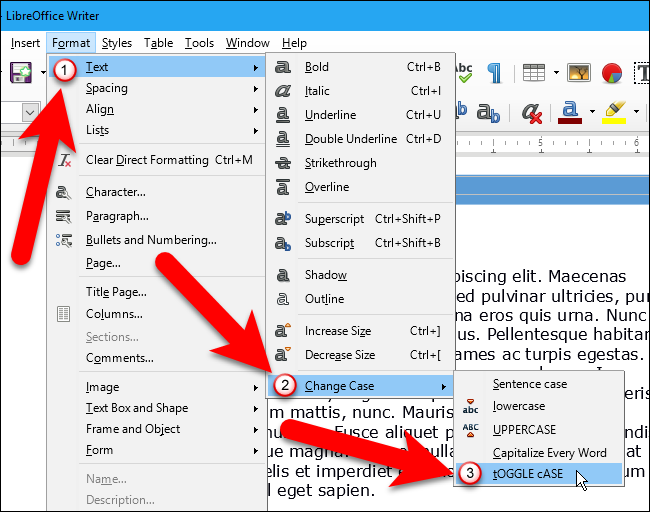Click the Highlighting Color marker icon
The width and height of the screenshot is (650, 512).
pyautogui.click(x=615, y=112)
